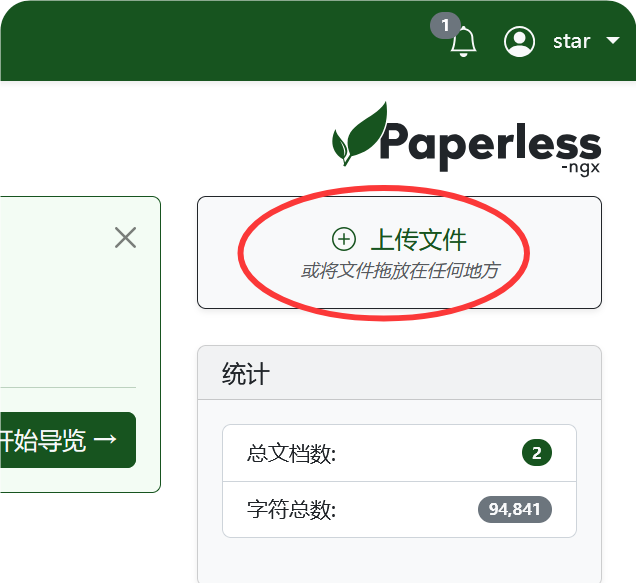Click the gray 94,841 count badge
This screenshot has width=636, height=583.
tap(514, 509)
